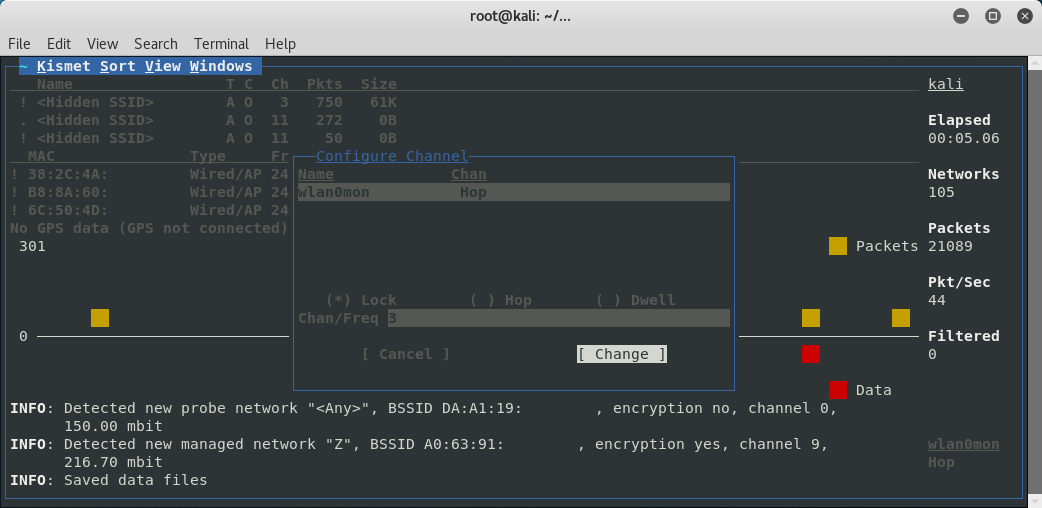This screenshot has width=1042, height=508.
Task: Click the Networks count 105
Action: point(941,192)
